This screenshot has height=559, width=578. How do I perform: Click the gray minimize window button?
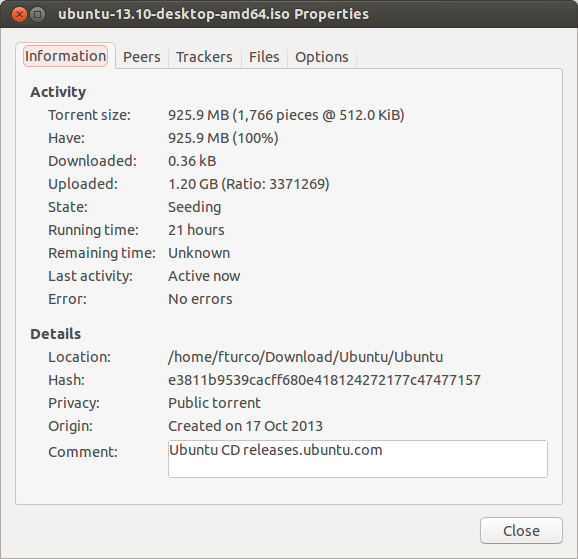[37, 15]
